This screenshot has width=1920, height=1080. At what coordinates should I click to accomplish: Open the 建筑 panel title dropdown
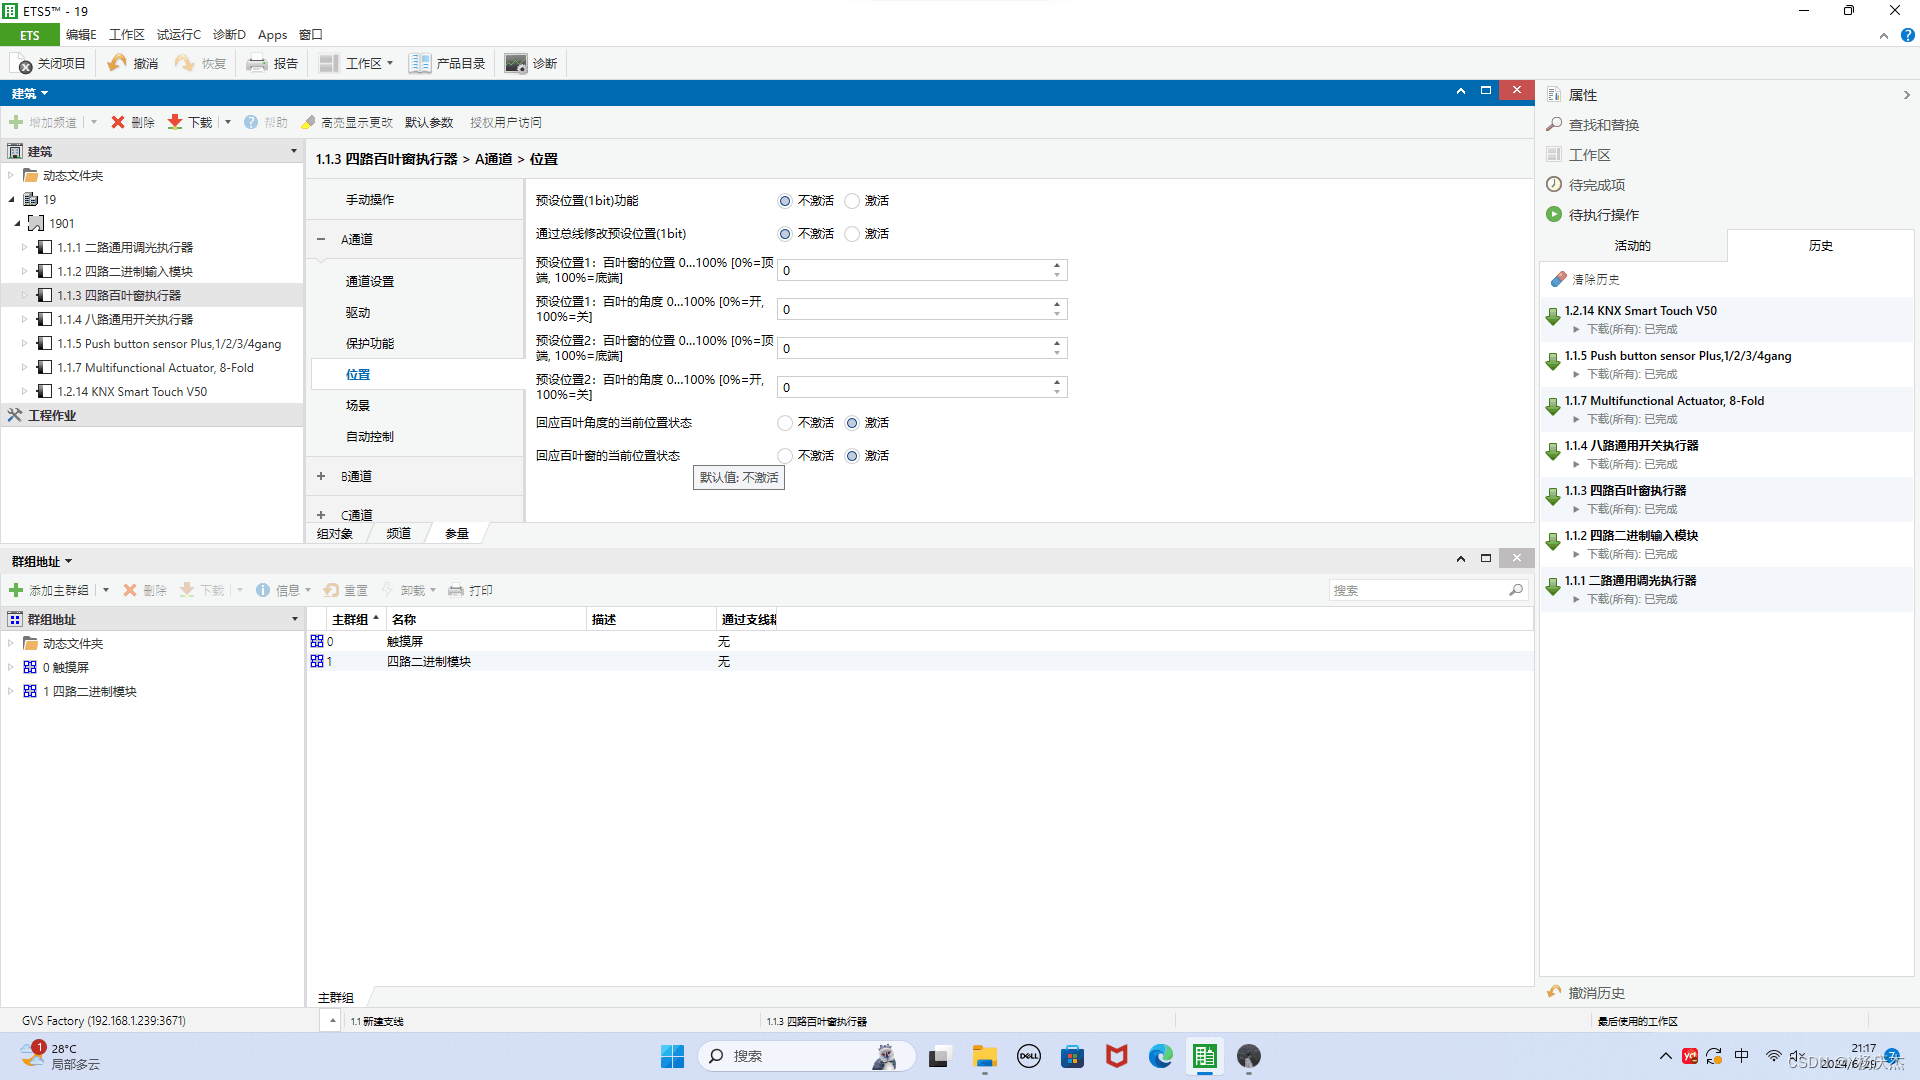[x=31, y=93]
